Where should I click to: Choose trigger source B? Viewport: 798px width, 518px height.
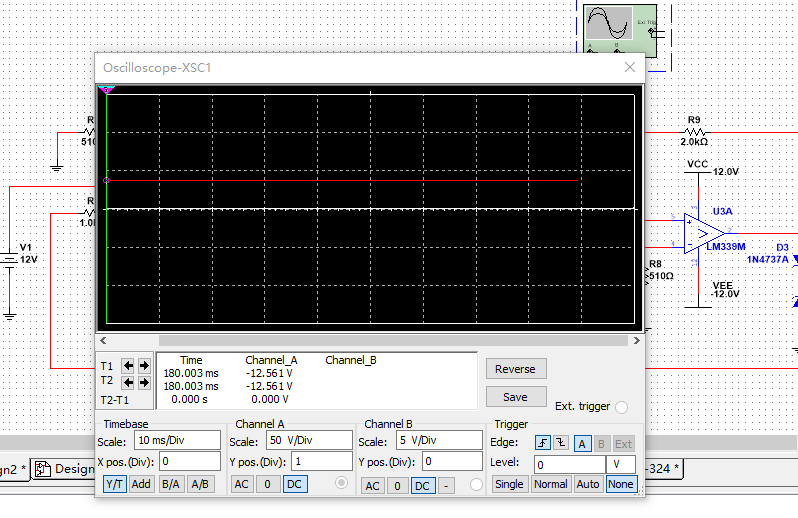tap(601, 444)
